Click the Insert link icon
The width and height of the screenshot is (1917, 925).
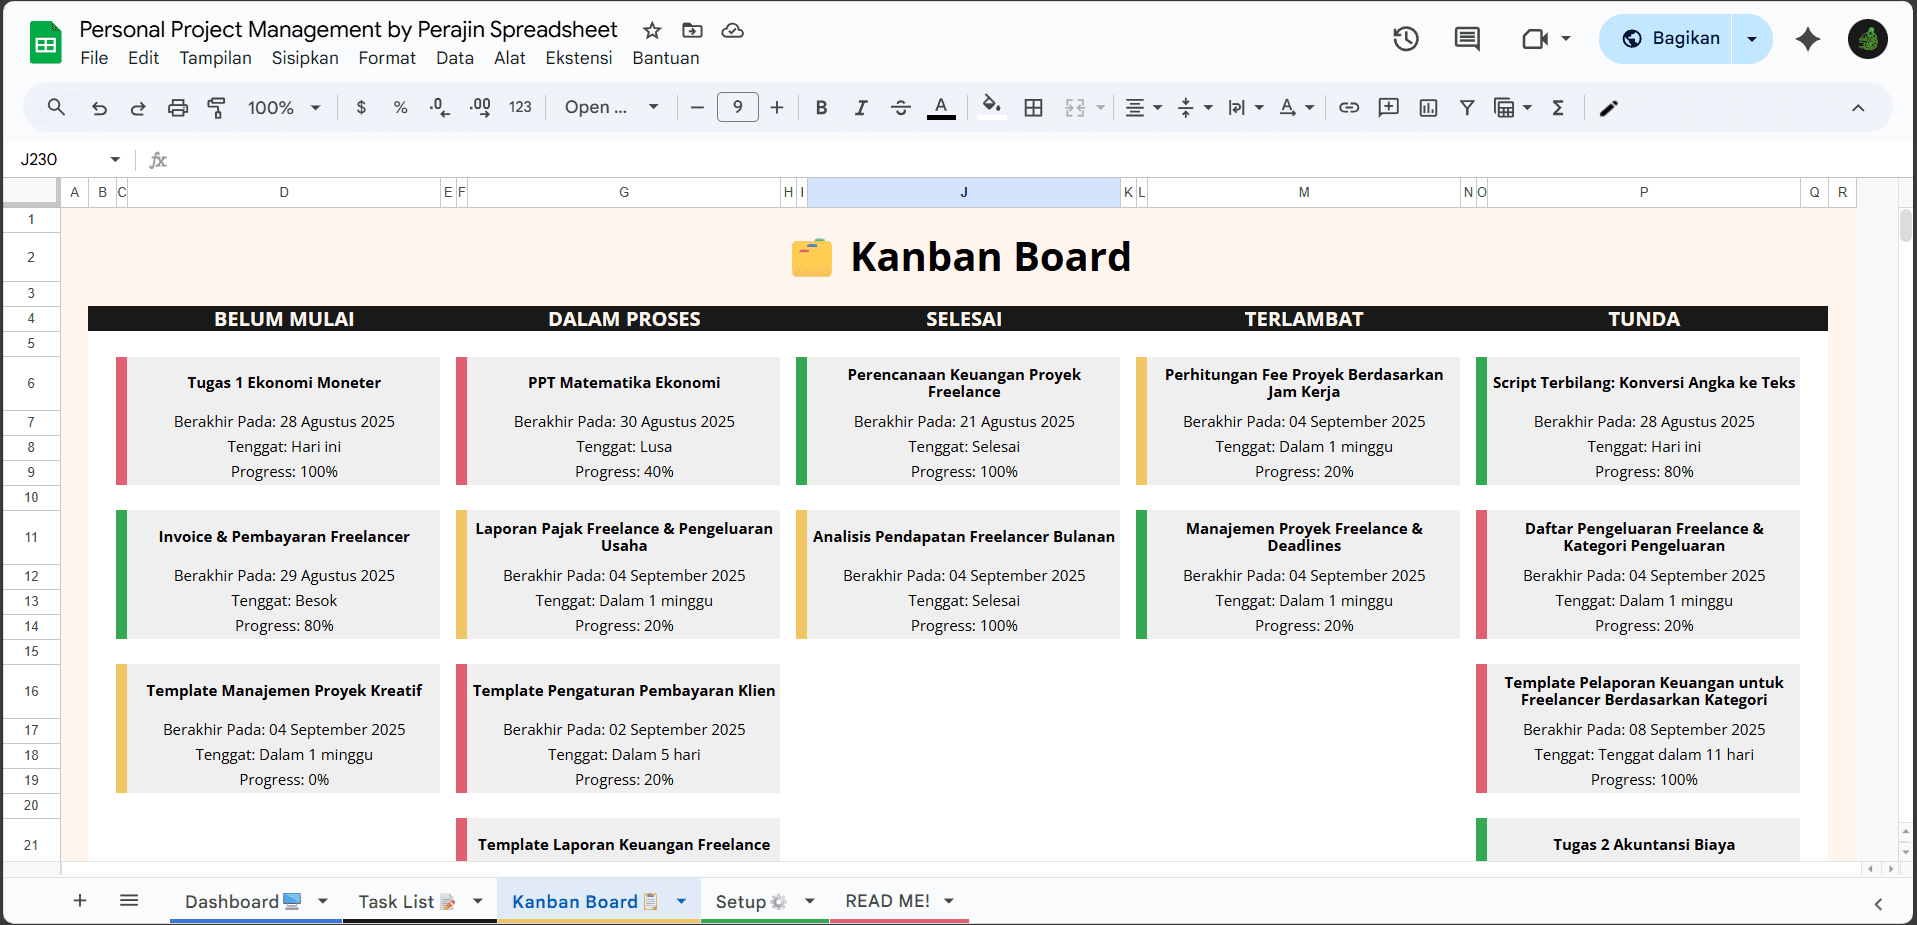1349,107
